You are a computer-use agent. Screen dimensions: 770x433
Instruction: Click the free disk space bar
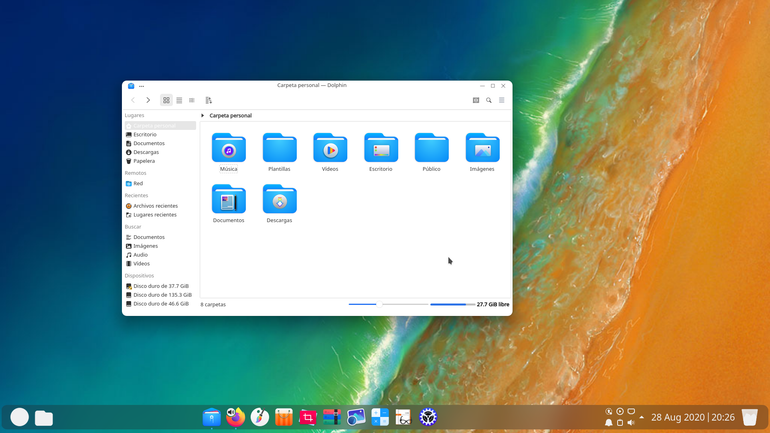tap(452, 304)
